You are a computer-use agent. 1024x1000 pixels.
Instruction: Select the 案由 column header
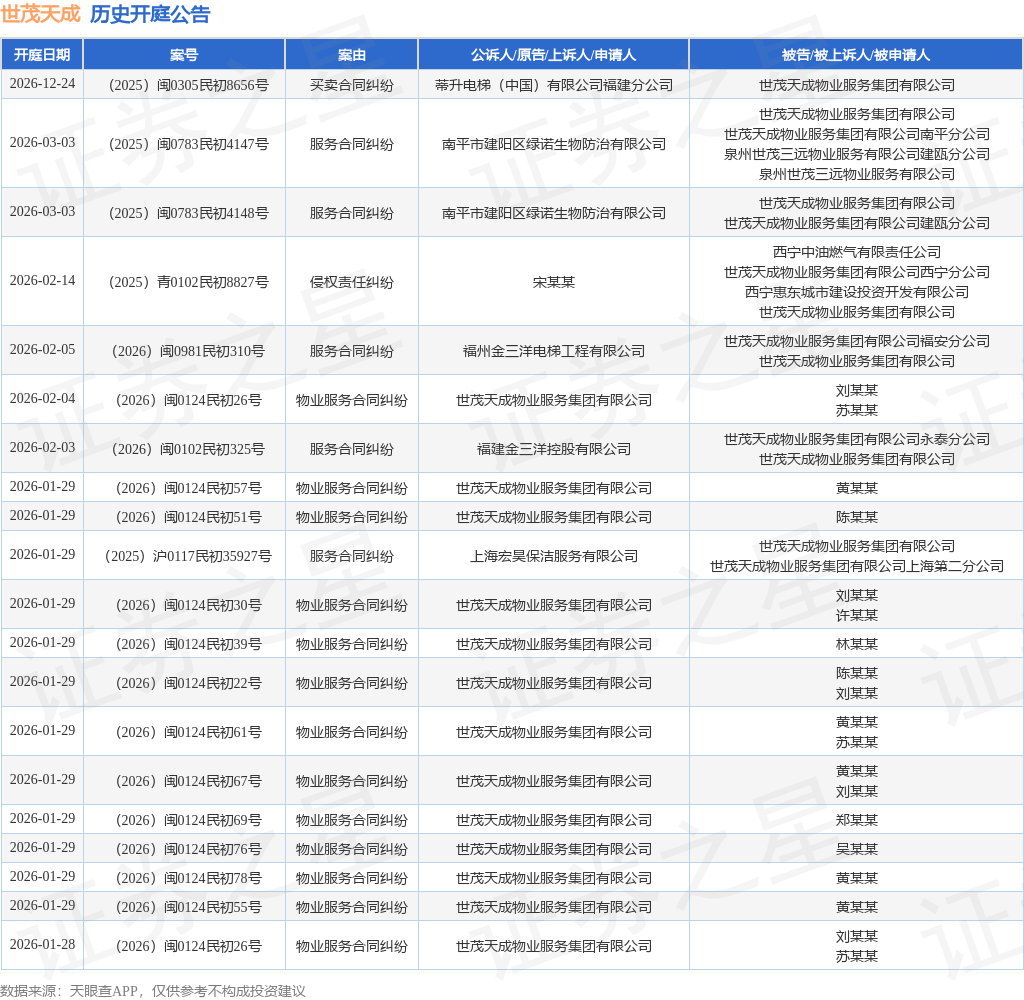(x=351, y=55)
